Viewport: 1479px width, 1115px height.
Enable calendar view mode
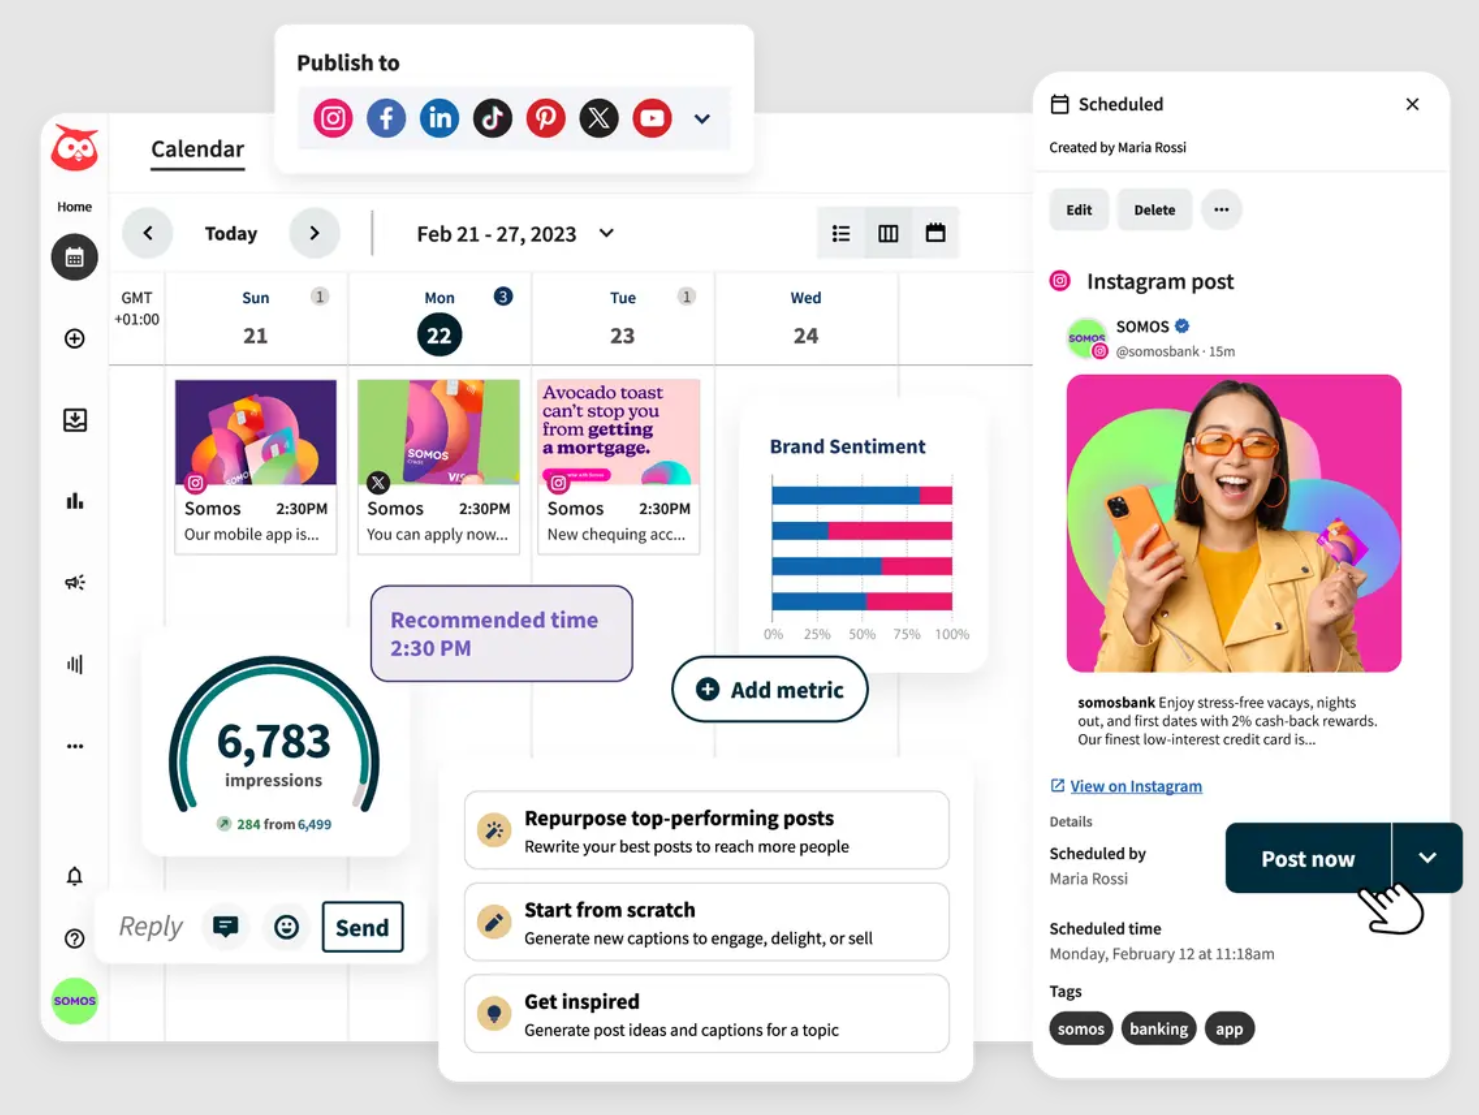[x=935, y=232]
